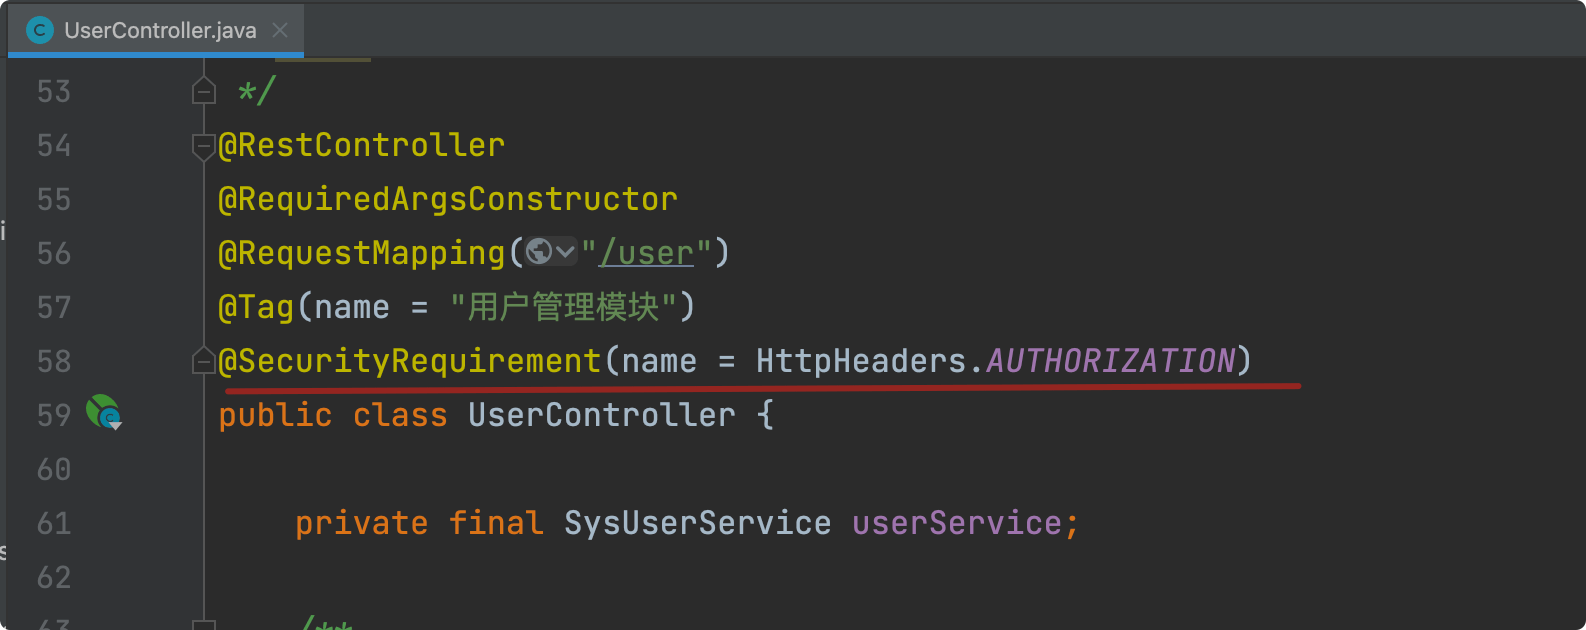Screen dimensions: 1586x630
Task: Select the UserController.java editor tab
Action: click(160, 30)
